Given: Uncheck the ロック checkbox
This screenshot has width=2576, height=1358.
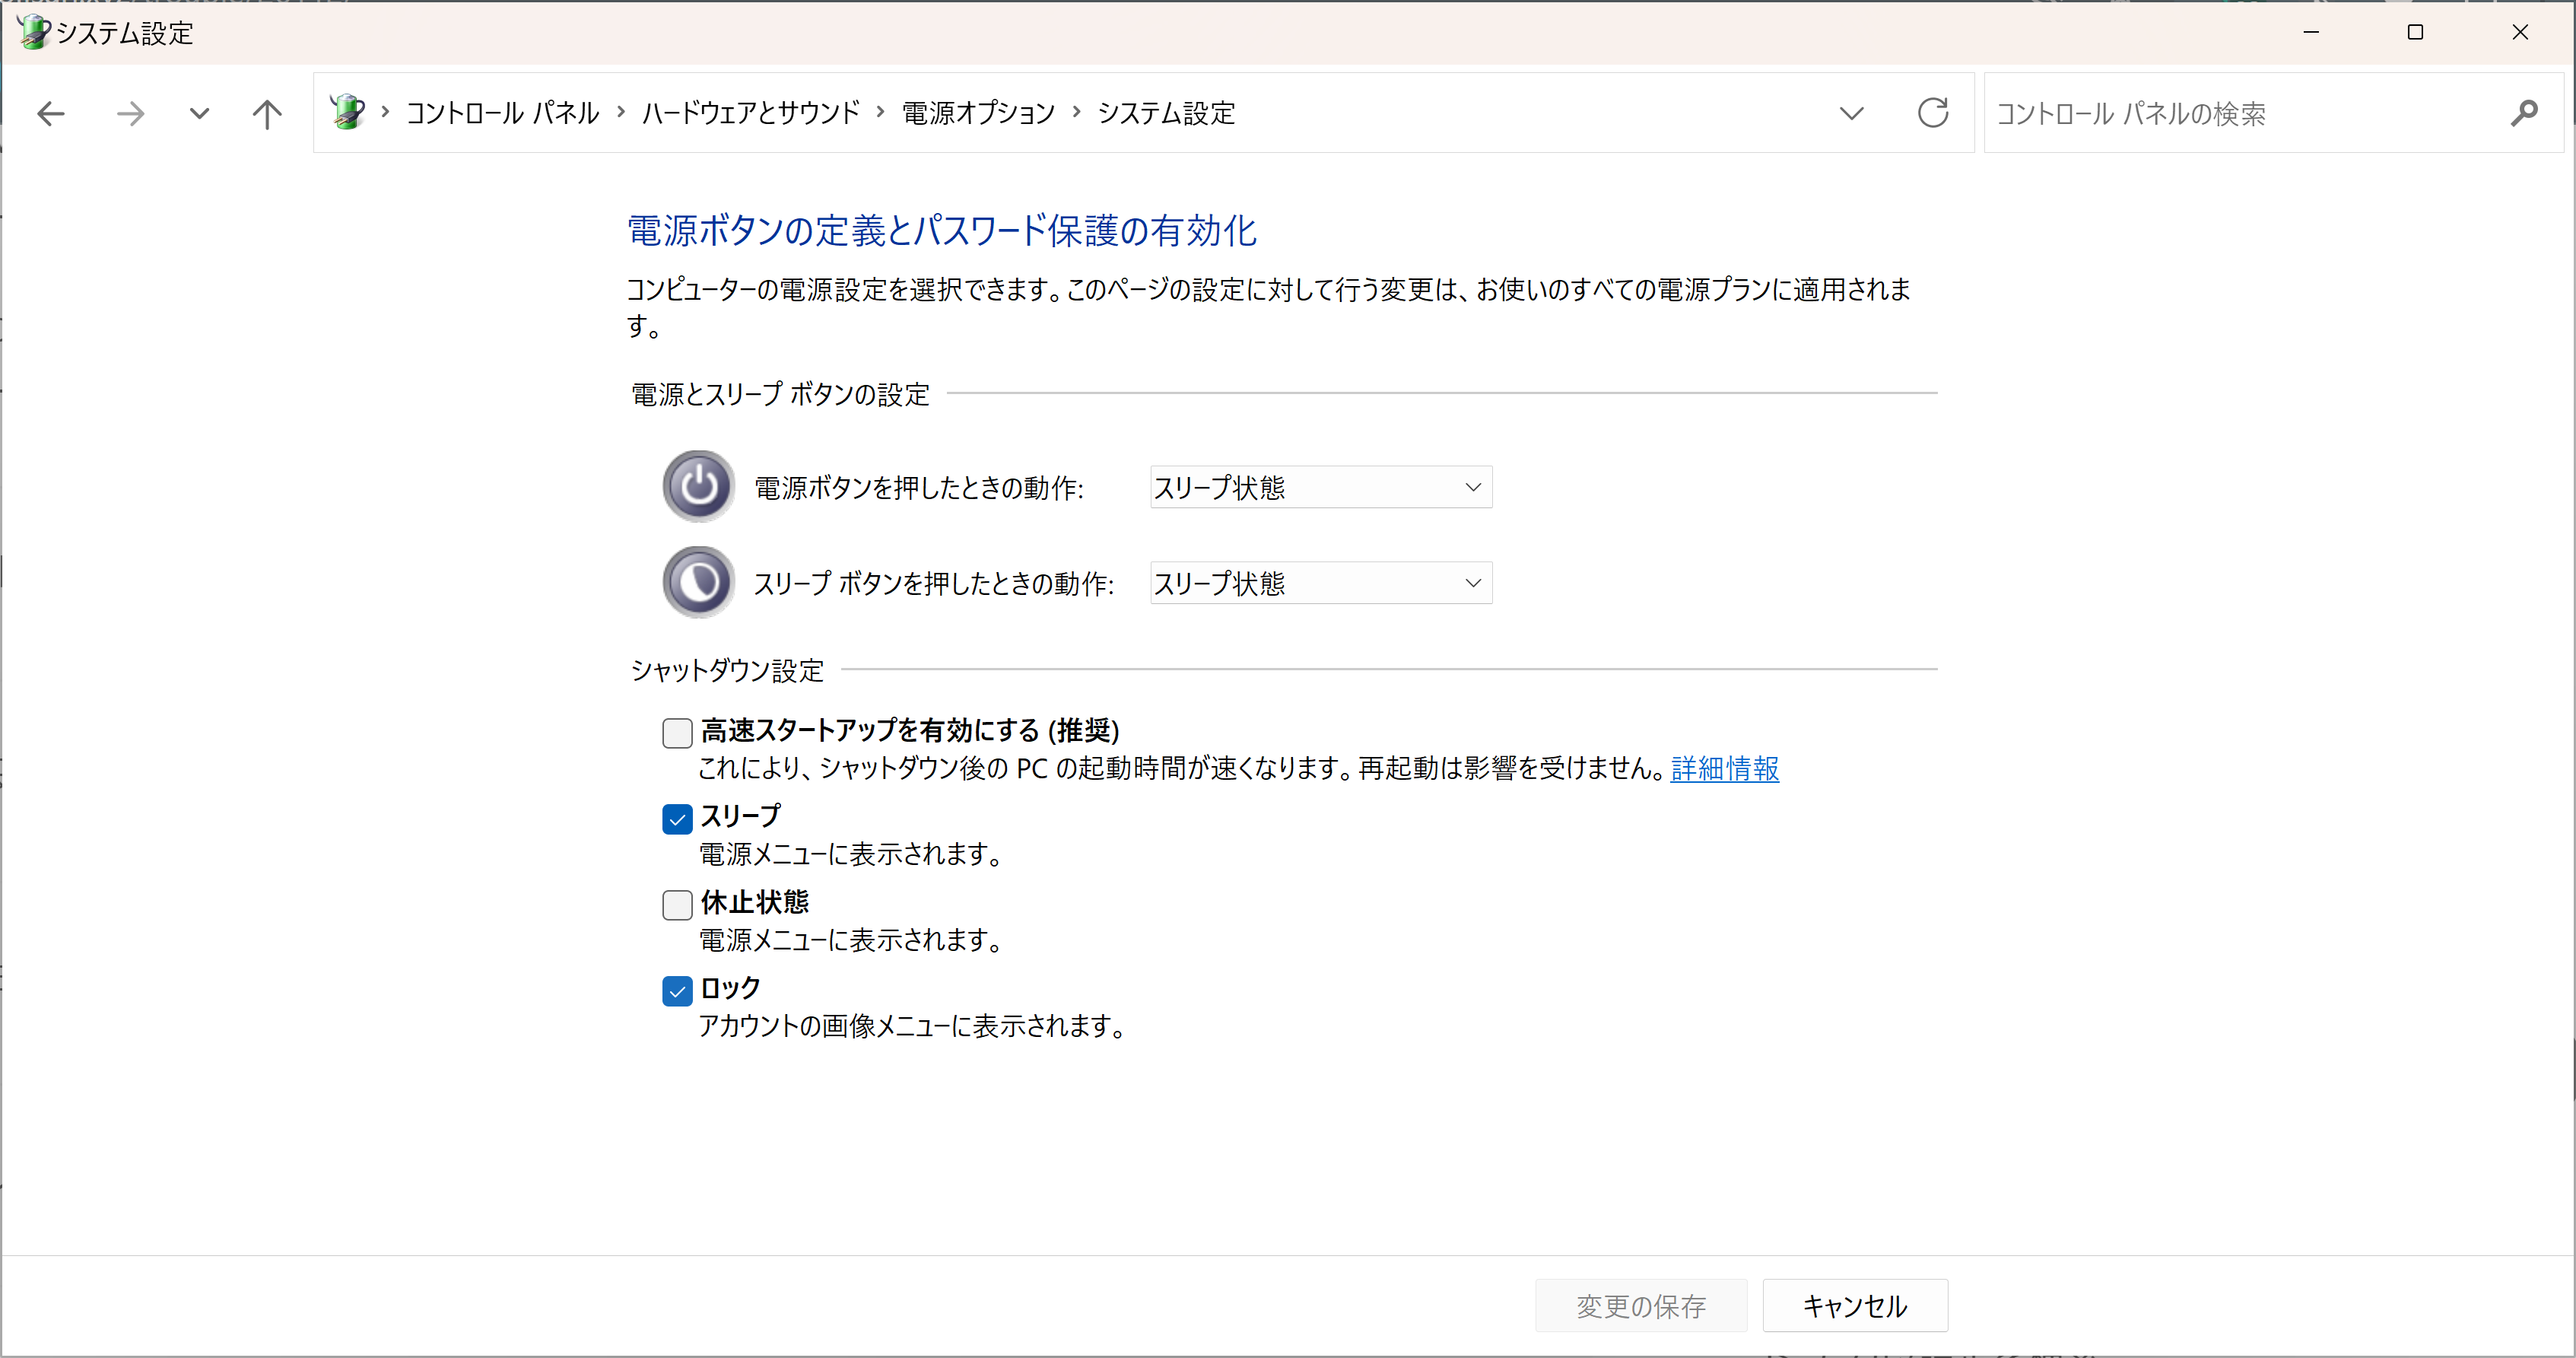Looking at the screenshot, I should [x=677, y=991].
